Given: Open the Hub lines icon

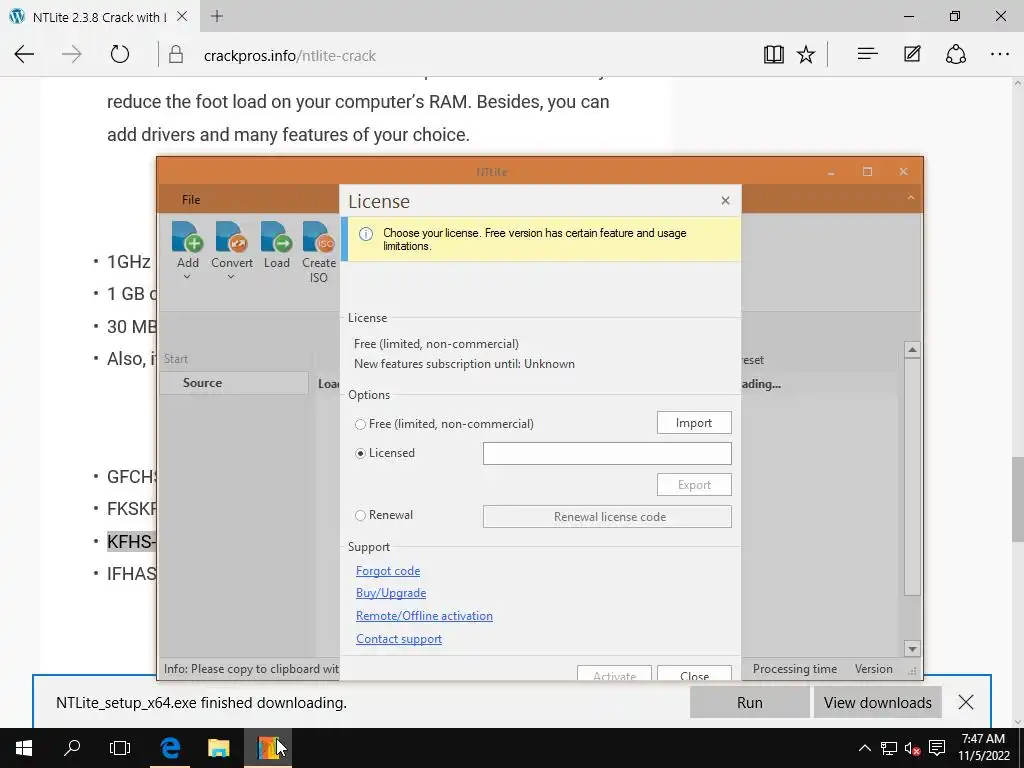Looking at the screenshot, I should tap(867, 54).
